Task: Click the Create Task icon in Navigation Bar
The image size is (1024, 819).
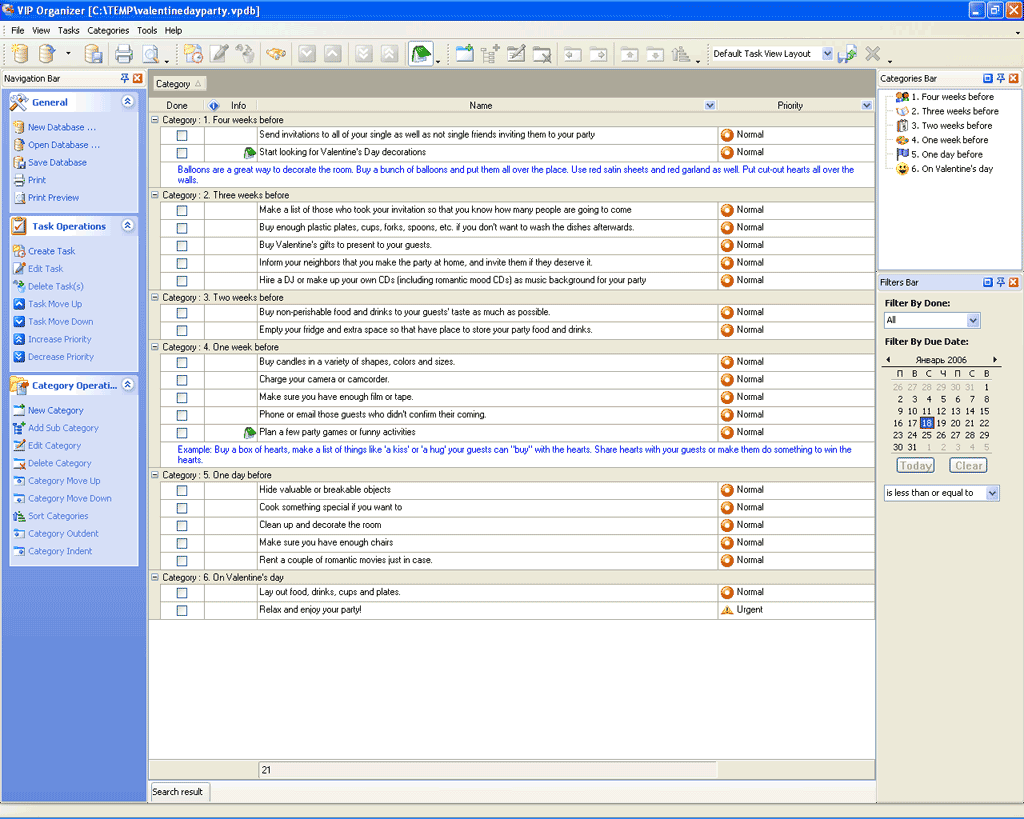Action: click(19, 251)
